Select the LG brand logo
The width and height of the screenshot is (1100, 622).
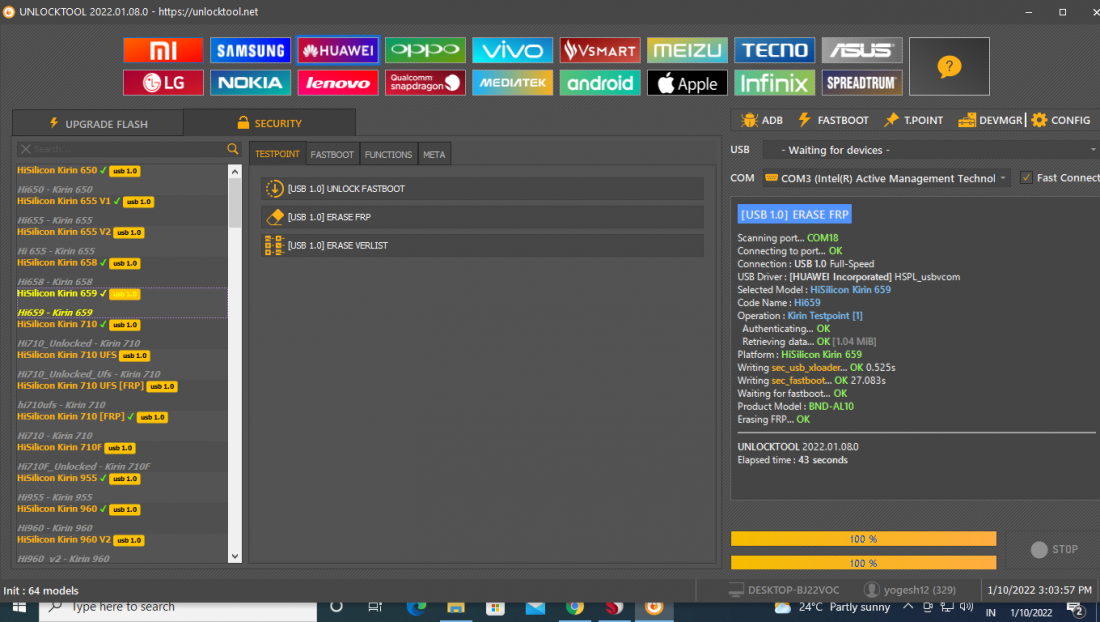pyautogui.click(x=163, y=83)
